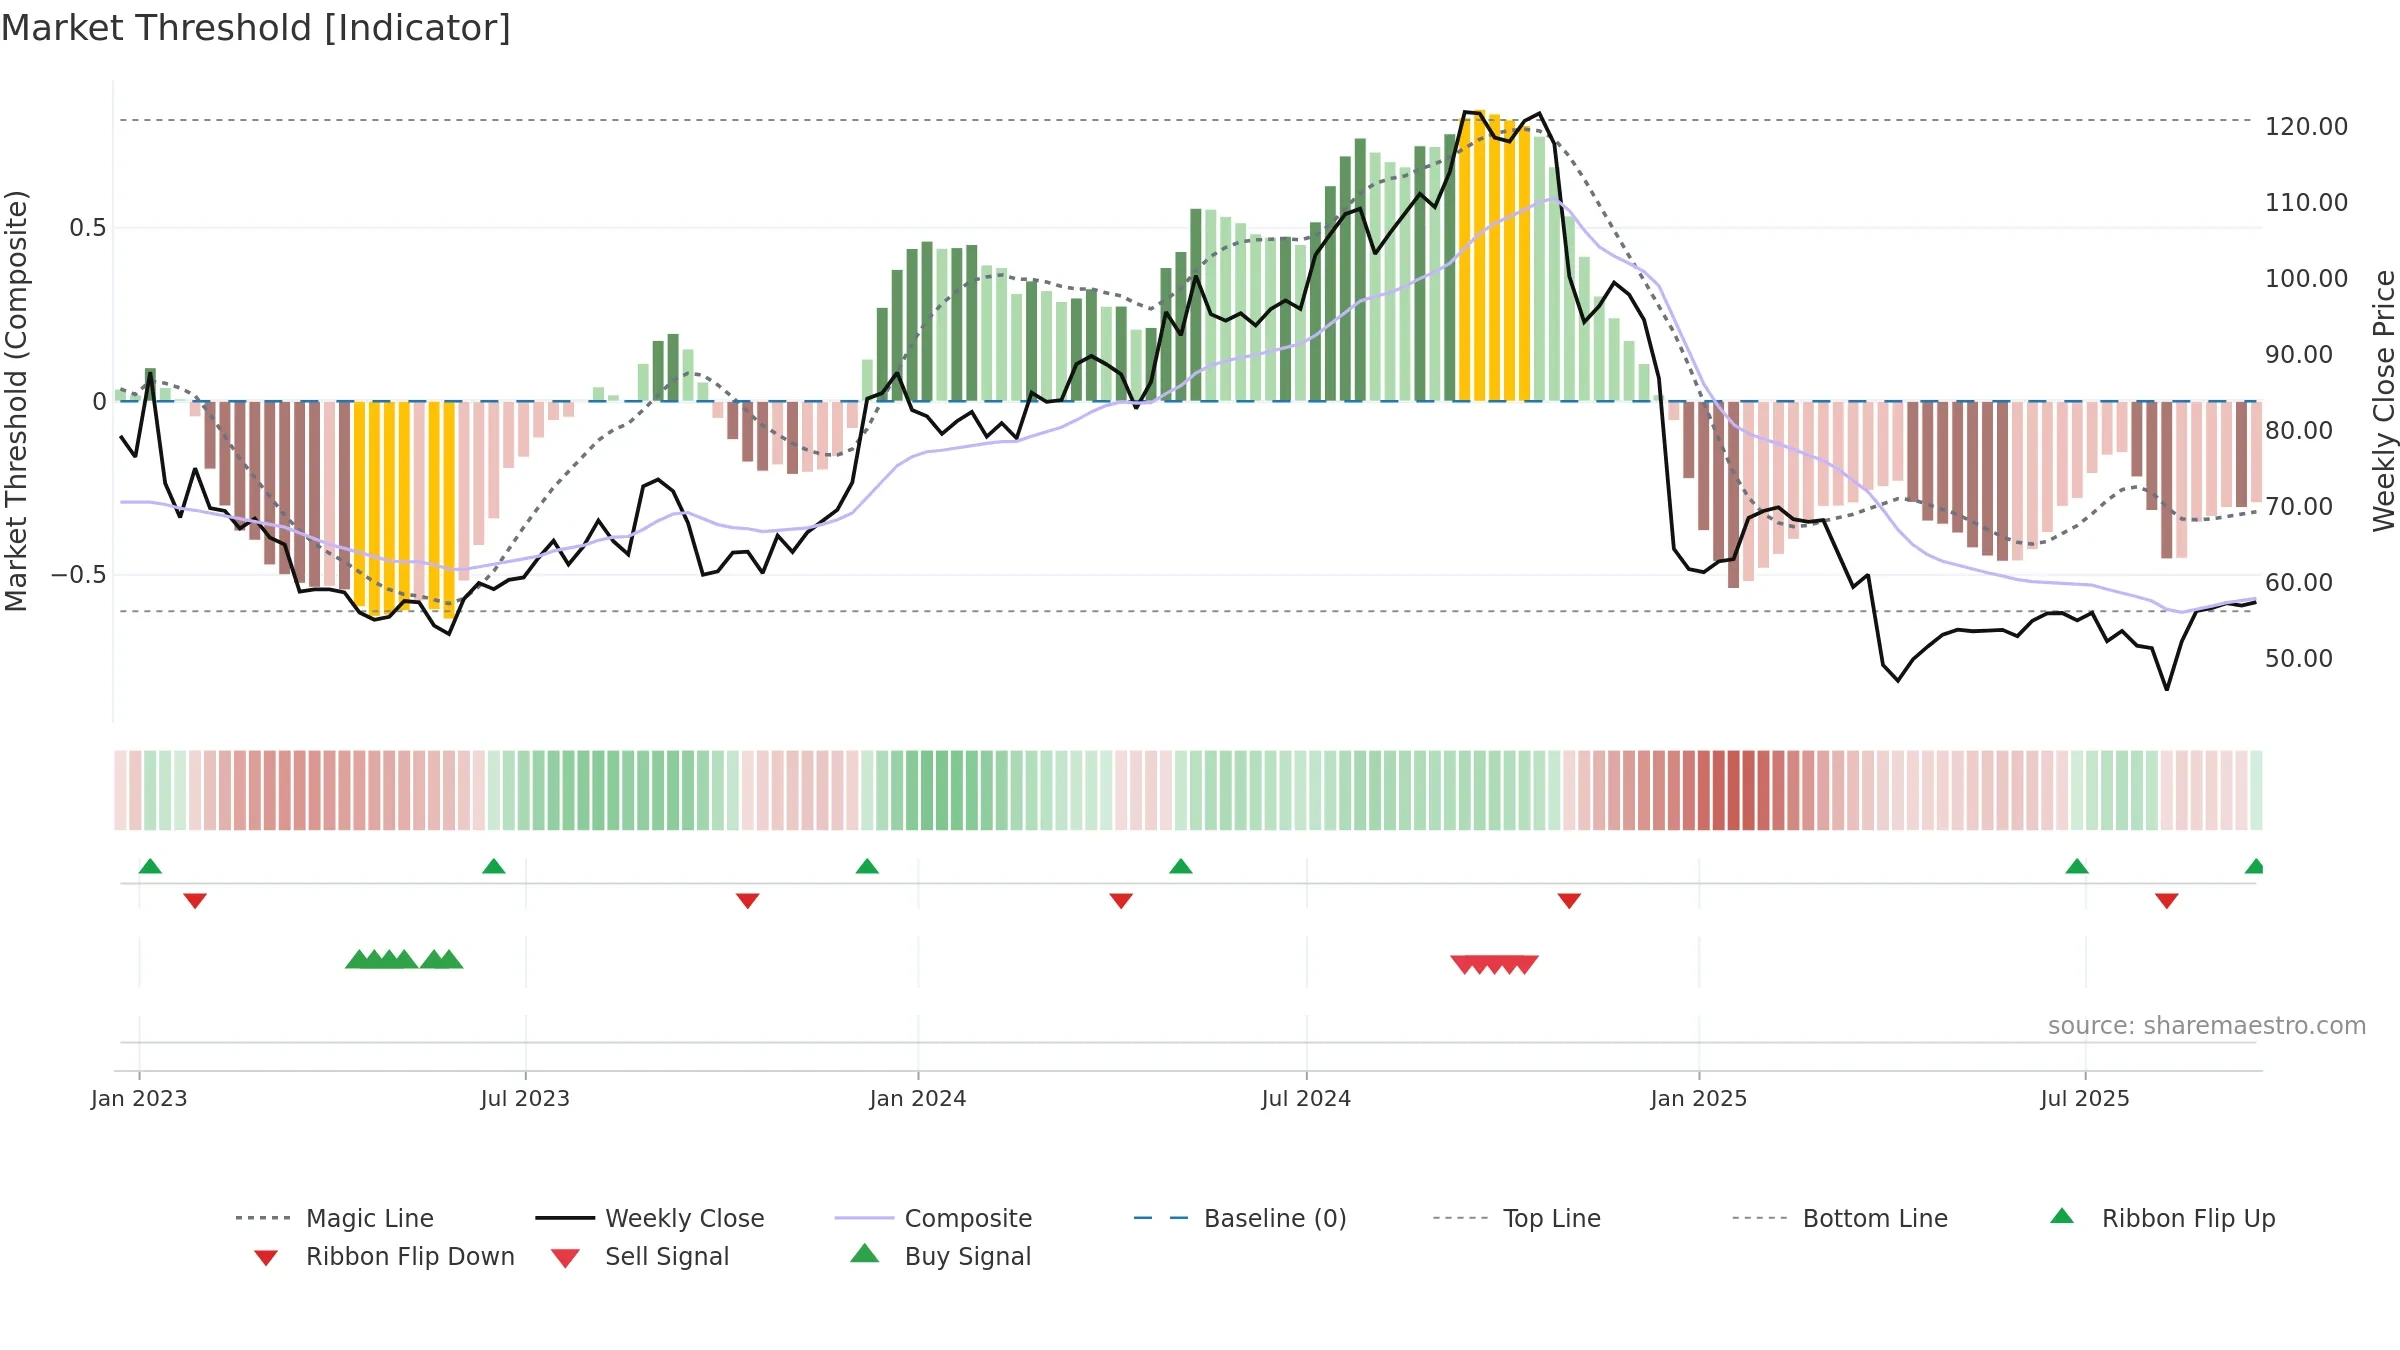
Task: Click the Jul 2025 x-axis label
Action: pyautogui.click(x=2085, y=1099)
